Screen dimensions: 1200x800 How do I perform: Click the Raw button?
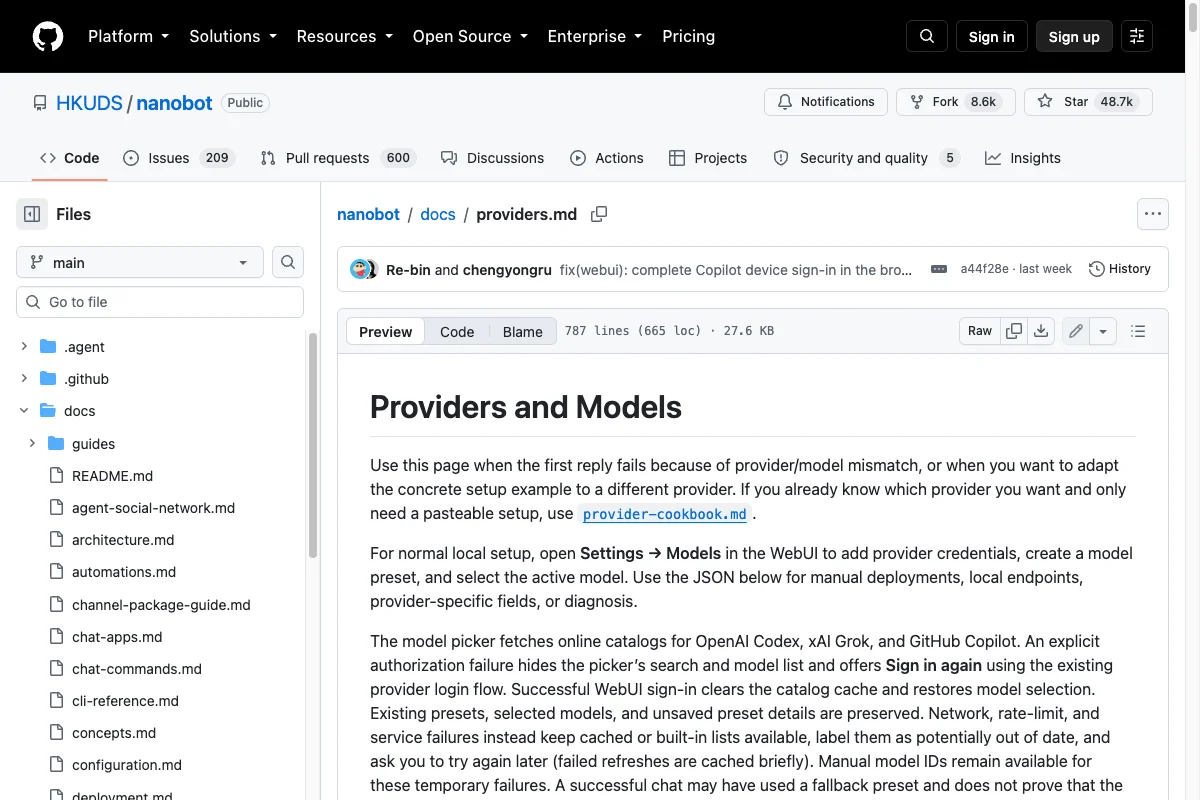tap(980, 331)
